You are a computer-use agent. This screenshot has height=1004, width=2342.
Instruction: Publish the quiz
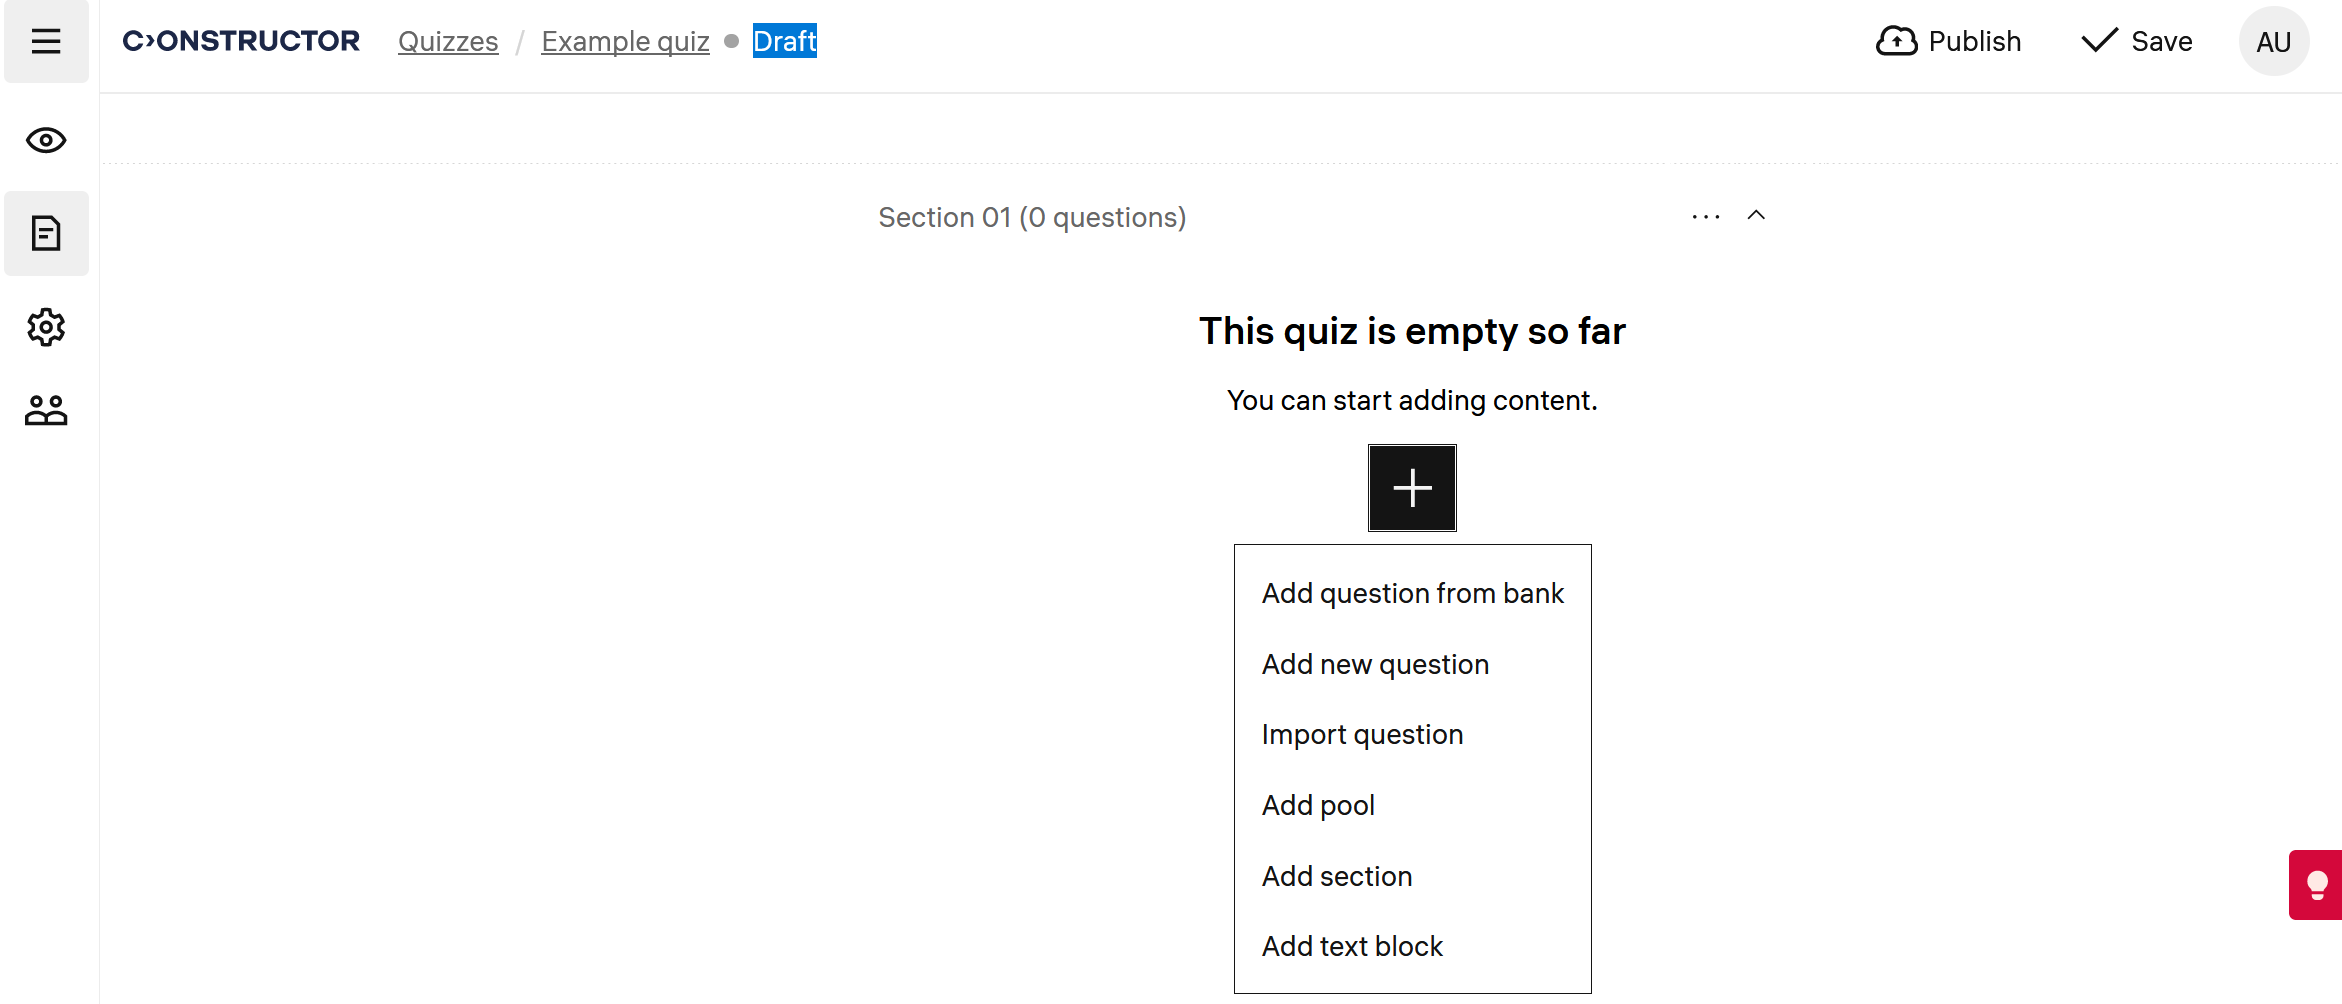tap(1948, 41)
